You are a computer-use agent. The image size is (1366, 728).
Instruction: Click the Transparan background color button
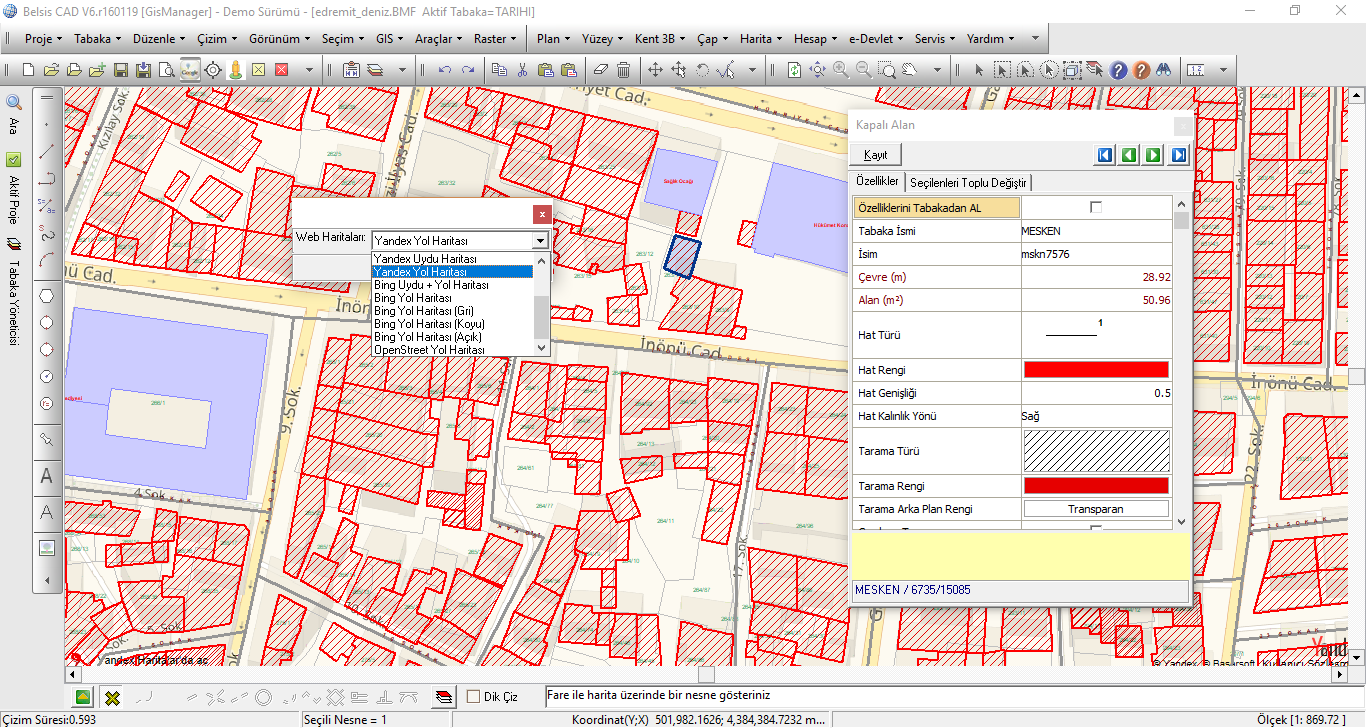tap(1096, 509)
